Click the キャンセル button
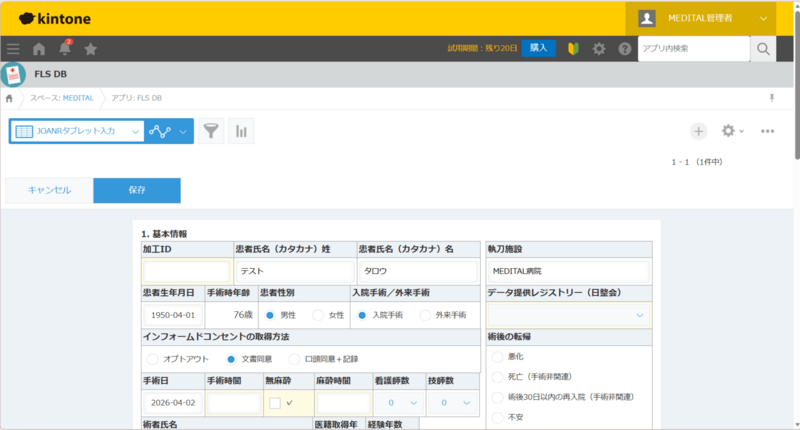Viewport: 800px width, 430px height. (x=49, y=190)
